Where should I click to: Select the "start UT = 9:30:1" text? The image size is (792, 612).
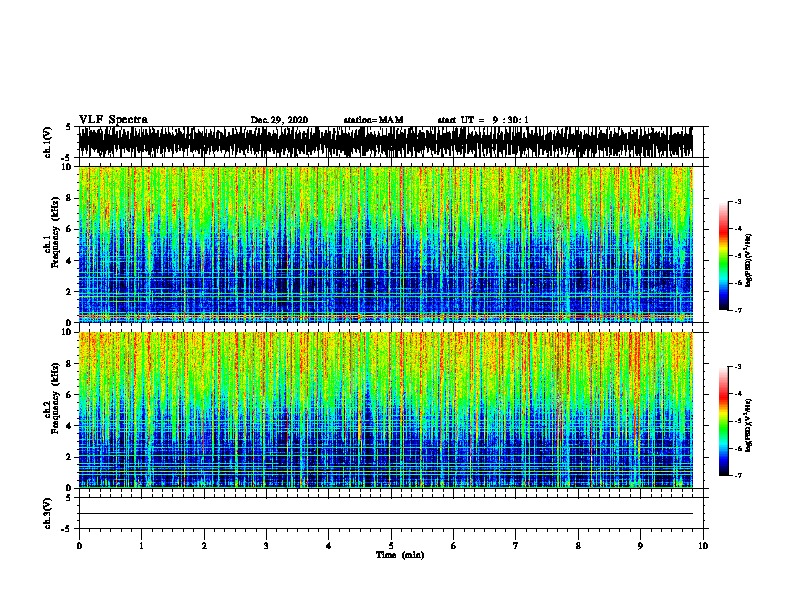[x=483, y=120]
